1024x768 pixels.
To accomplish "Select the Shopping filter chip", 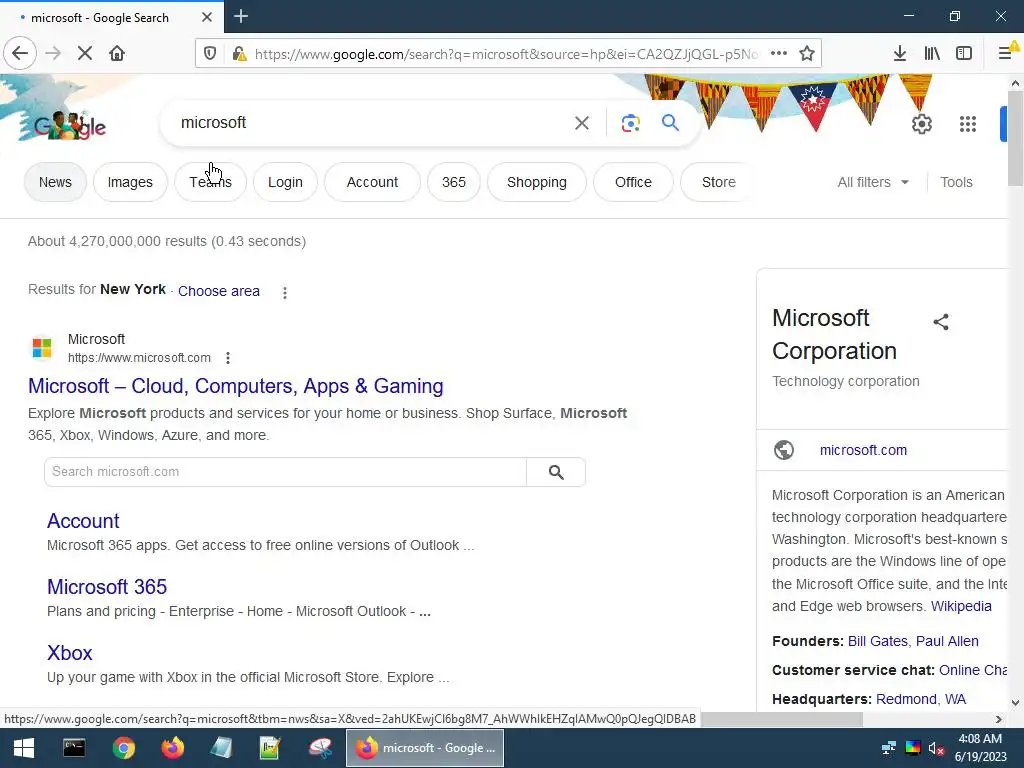I will [x=537, y=182].
